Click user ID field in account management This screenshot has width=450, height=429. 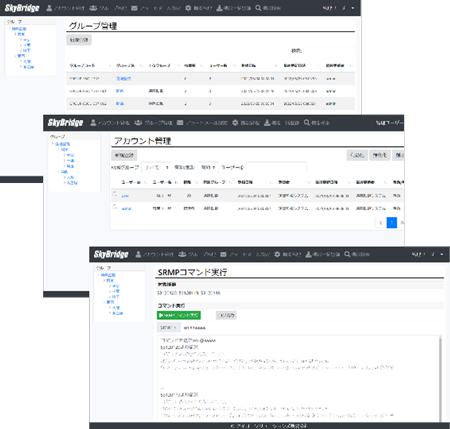(x=277, y=167)
